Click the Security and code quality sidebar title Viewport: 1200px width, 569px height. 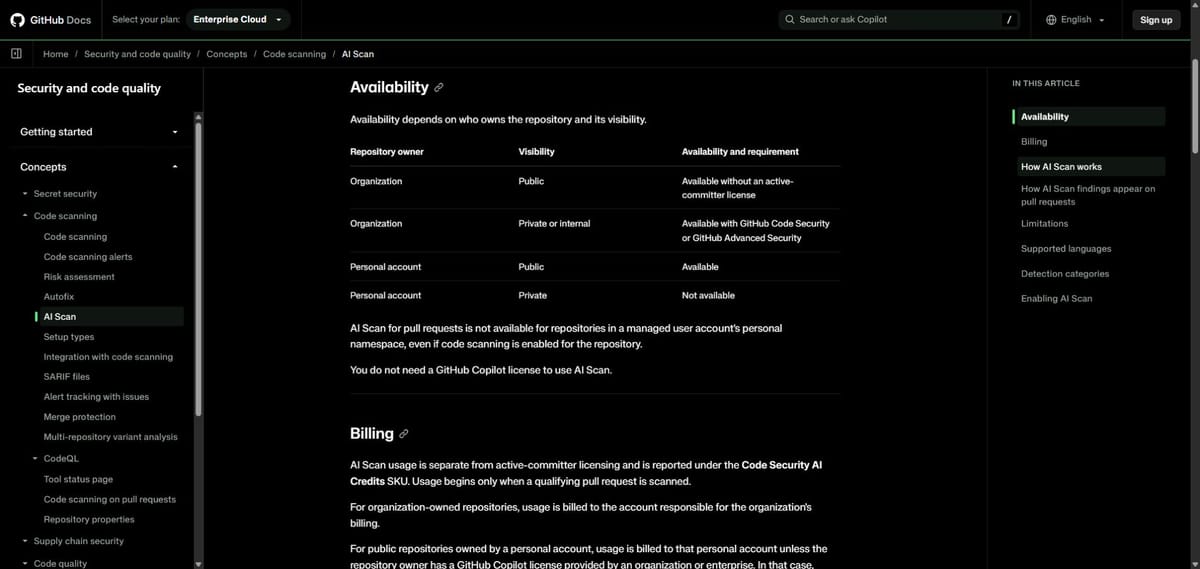click(89, 88)
